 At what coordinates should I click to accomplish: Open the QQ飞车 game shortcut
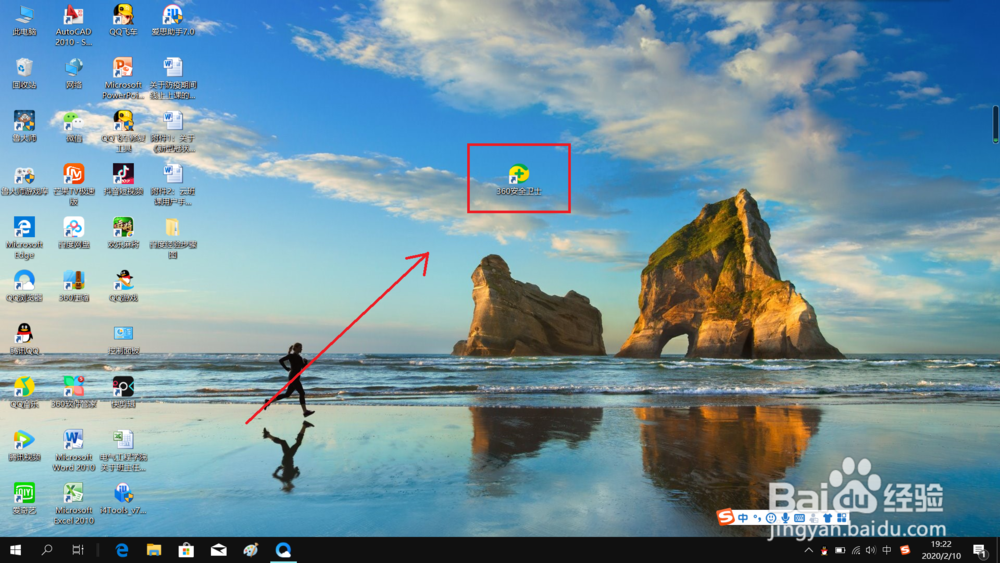point(123,20)
